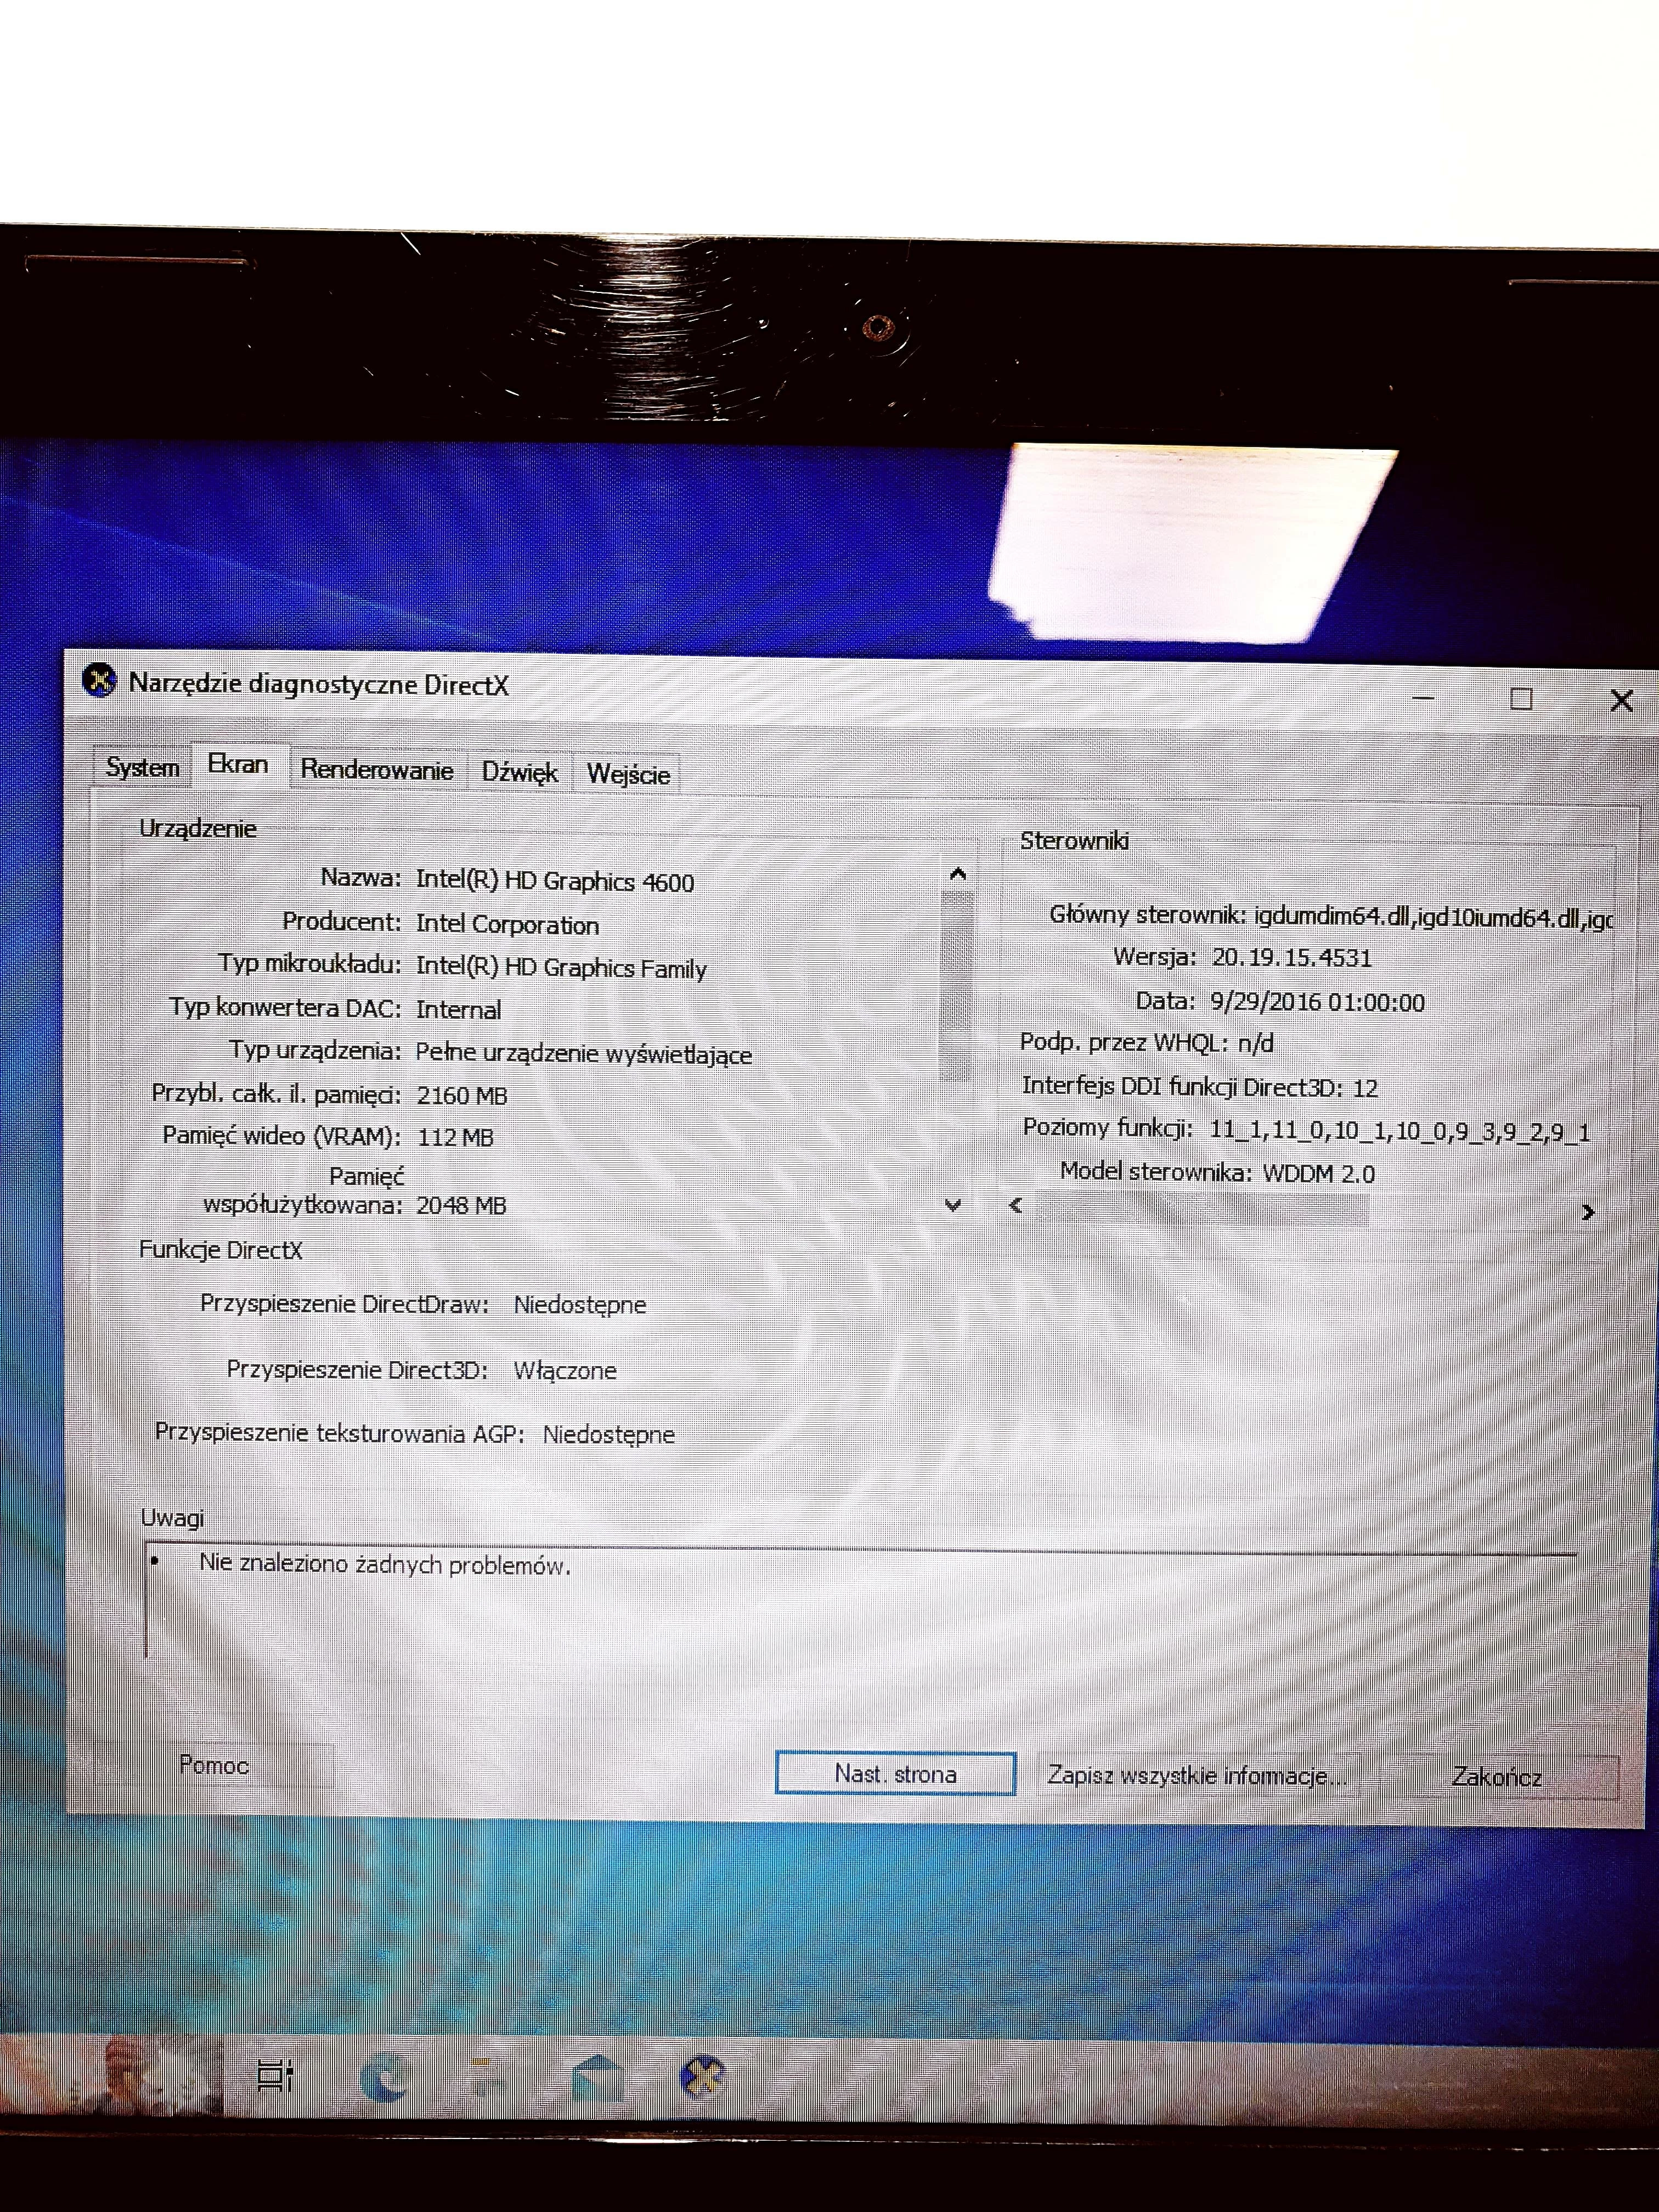1659x2212 pixels.
Task: Click the 112 MB VRAM value
Action: point(455,1138)
